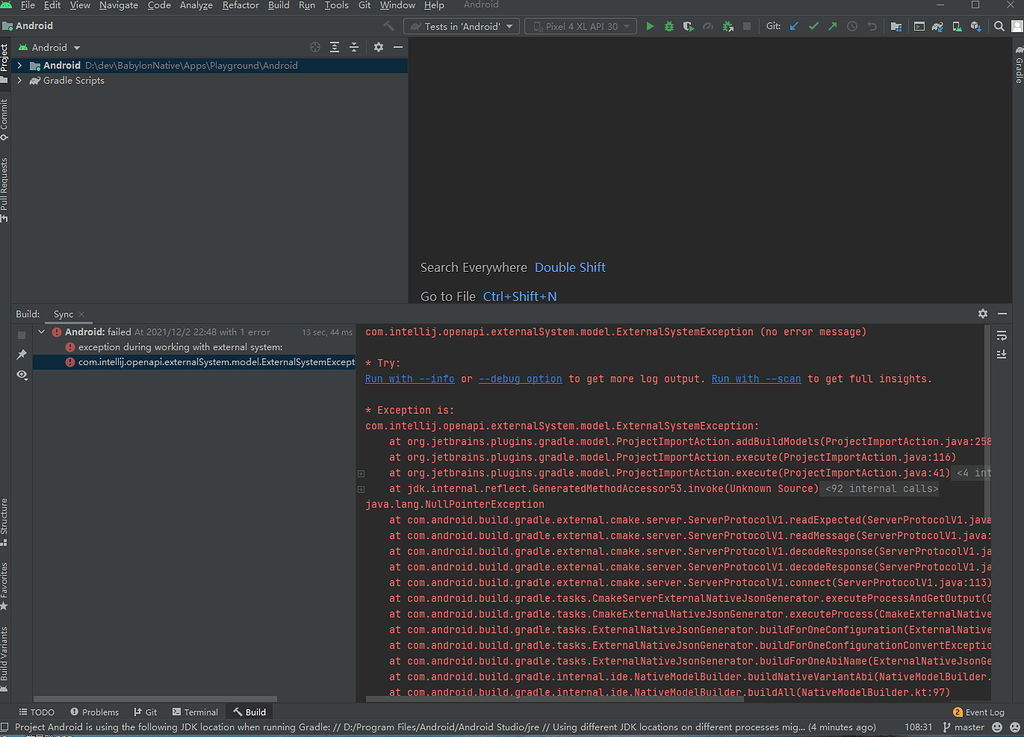
Task: Expand the Gradle Scripts tree node
Action: tap(20, 81)
